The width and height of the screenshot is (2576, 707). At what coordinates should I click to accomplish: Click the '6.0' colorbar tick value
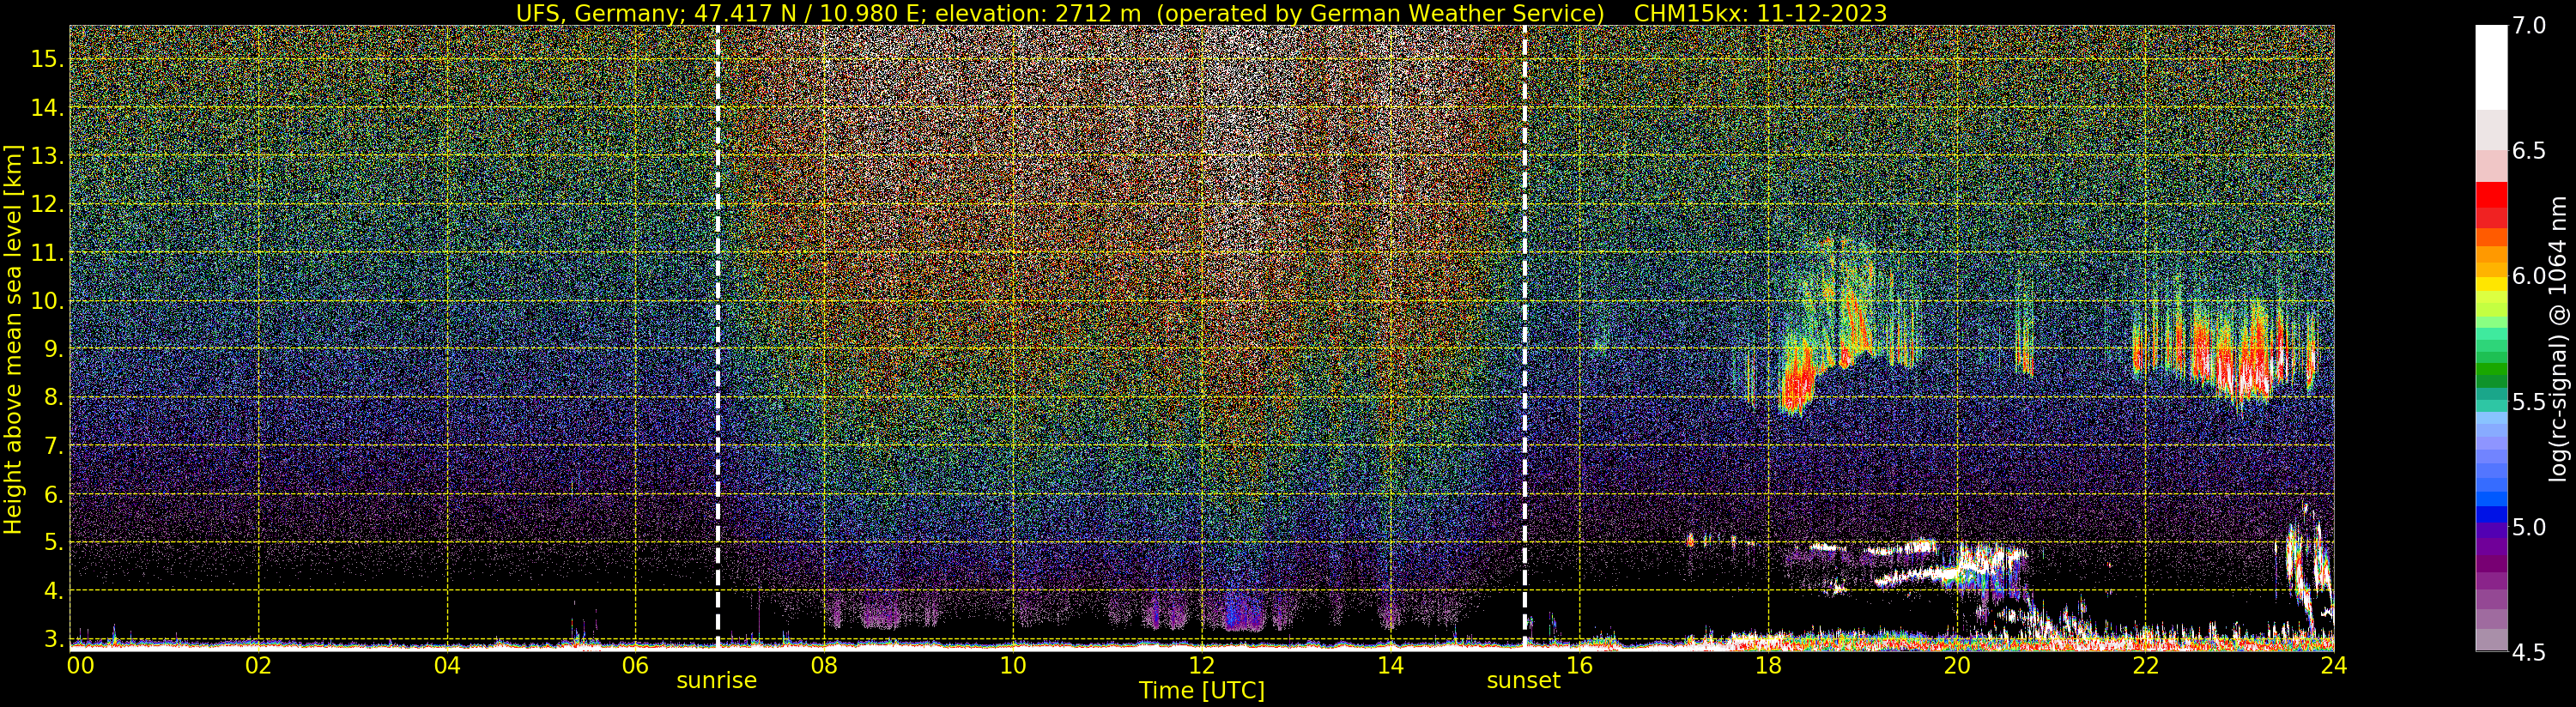[x=2529, y=276]
